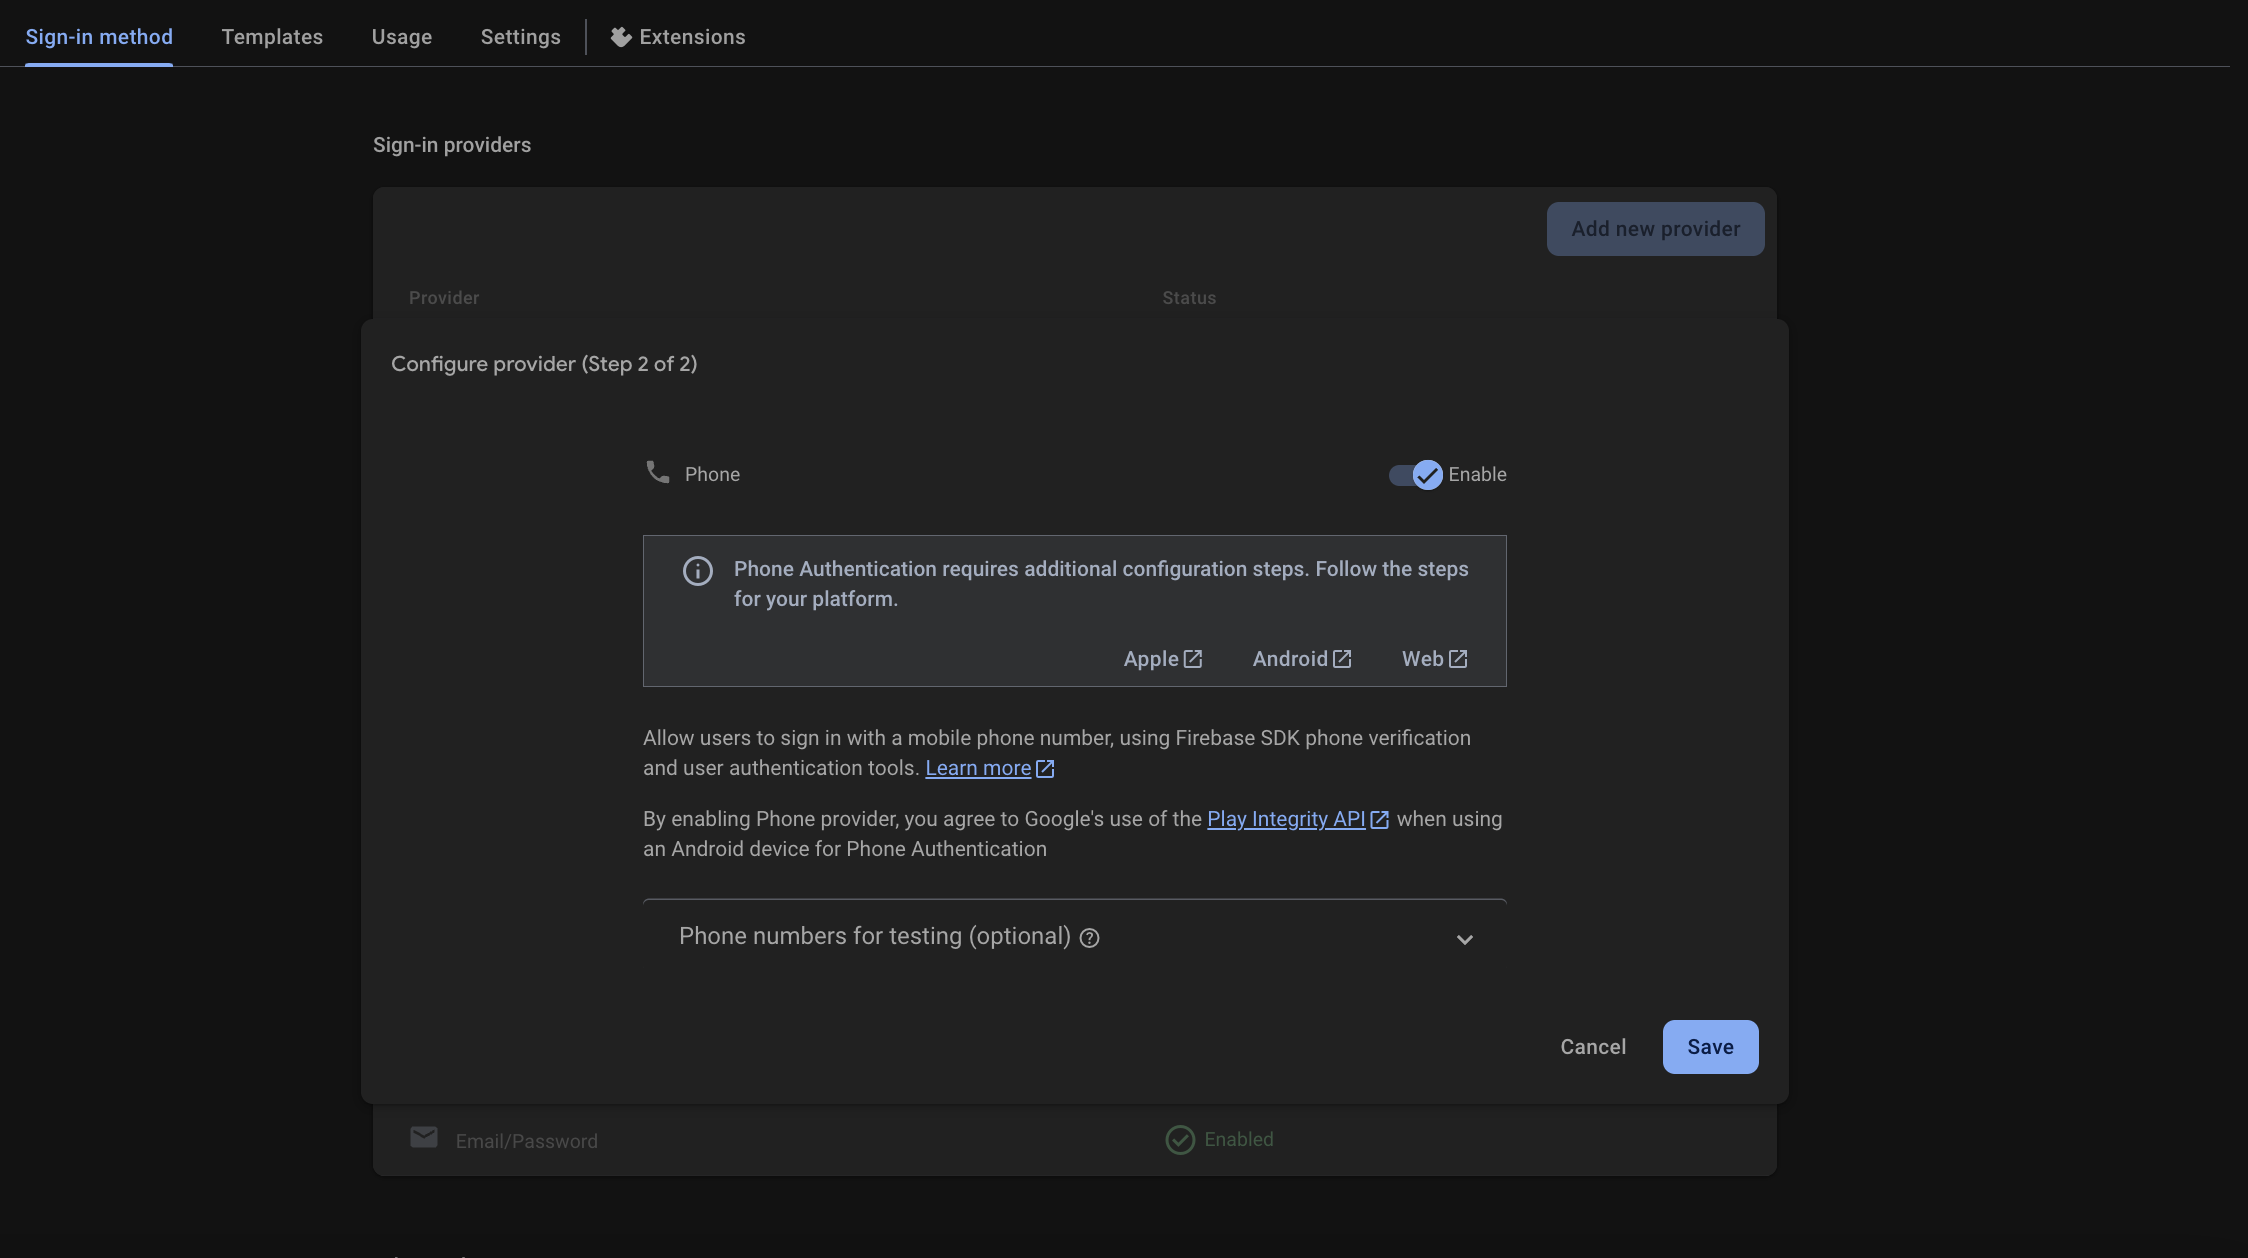Click the external link icon after Play Integrity API
Screen dimensions: 2248x1258
1379,819
